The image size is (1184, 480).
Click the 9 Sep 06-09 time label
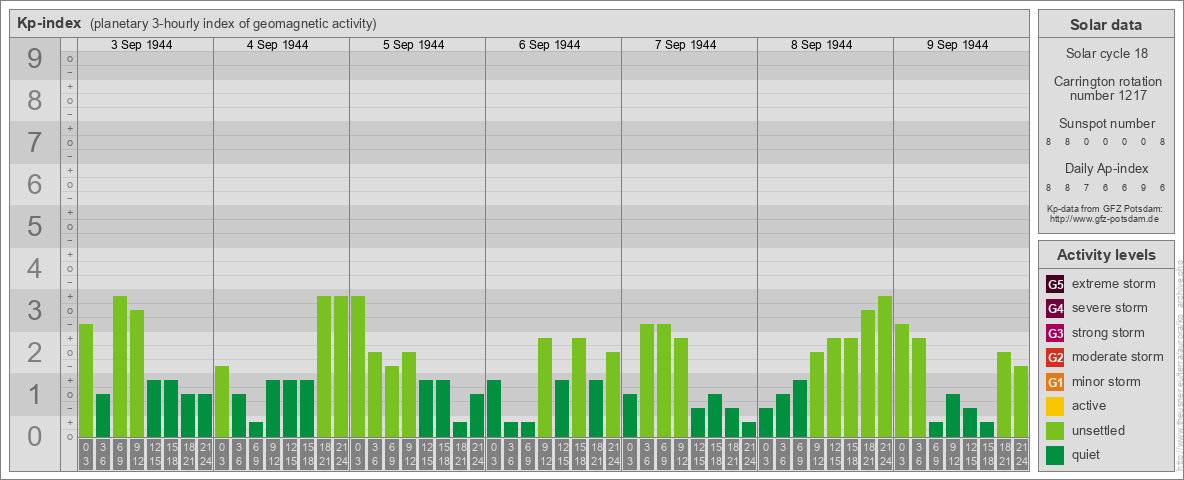click(936, 454)
